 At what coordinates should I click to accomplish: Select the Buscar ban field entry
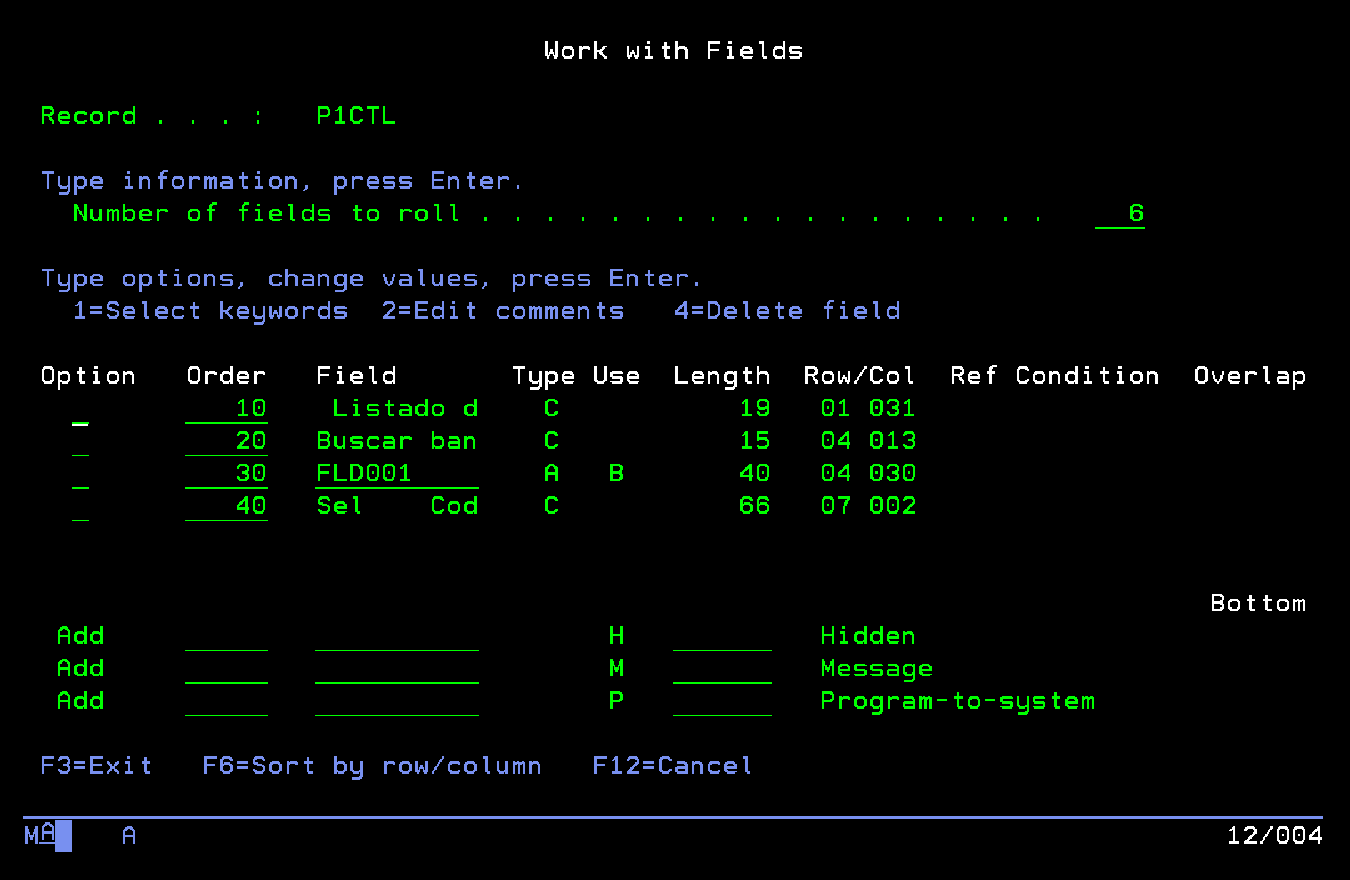(396, 440)
